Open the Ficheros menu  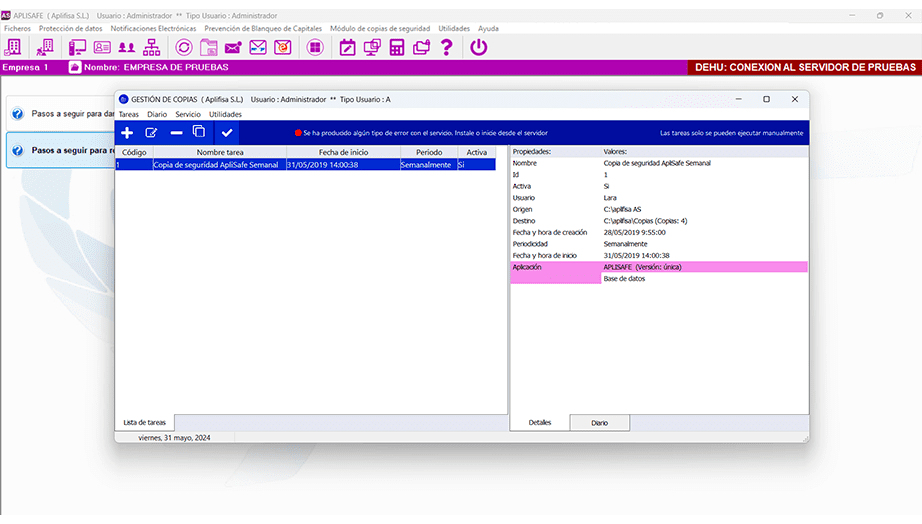(17, 28)
